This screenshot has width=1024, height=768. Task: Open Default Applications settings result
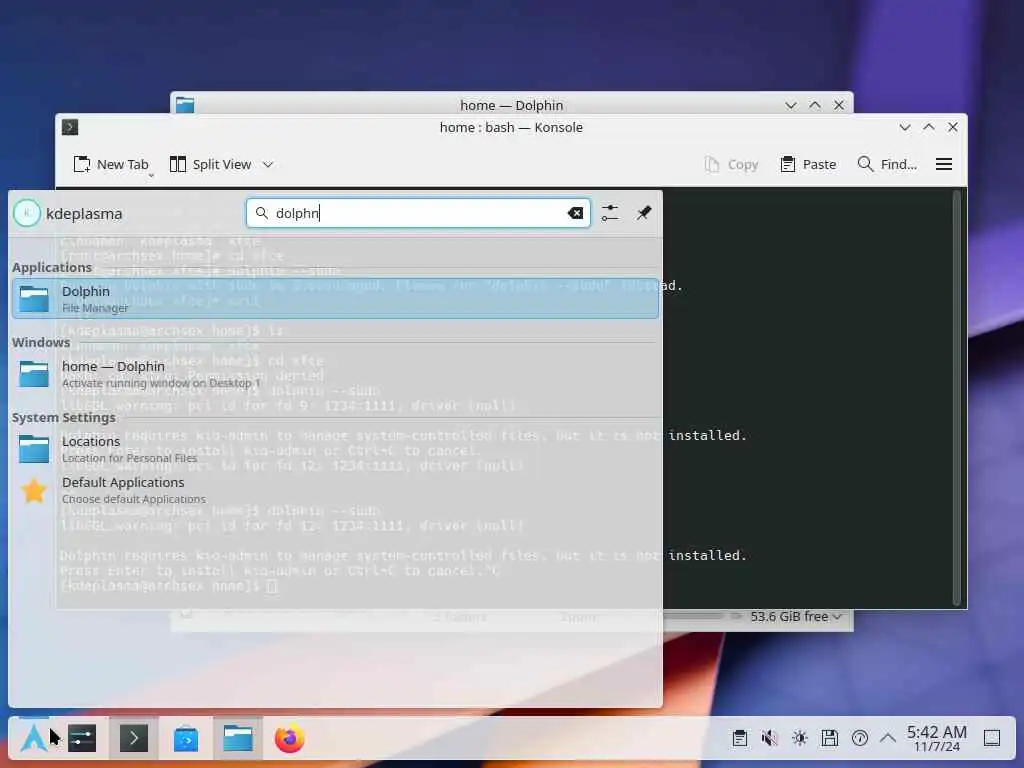point(335,490)
